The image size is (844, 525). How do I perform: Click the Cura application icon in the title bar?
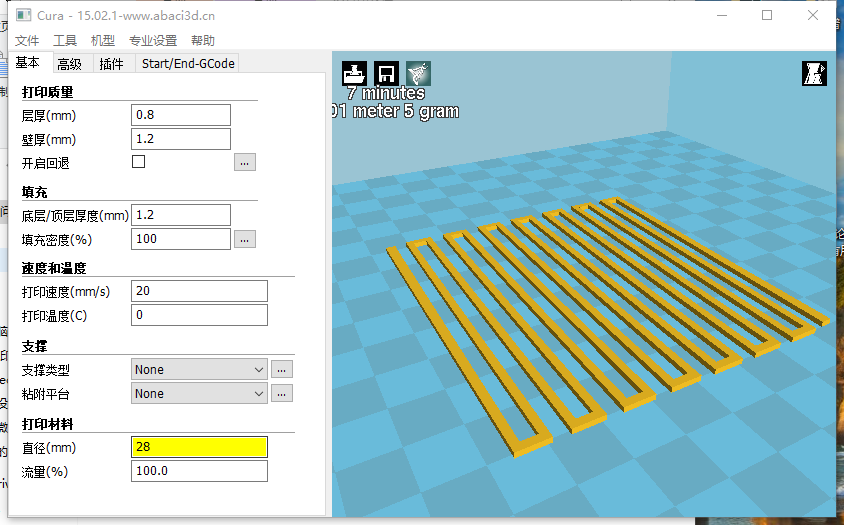[23, 15]
